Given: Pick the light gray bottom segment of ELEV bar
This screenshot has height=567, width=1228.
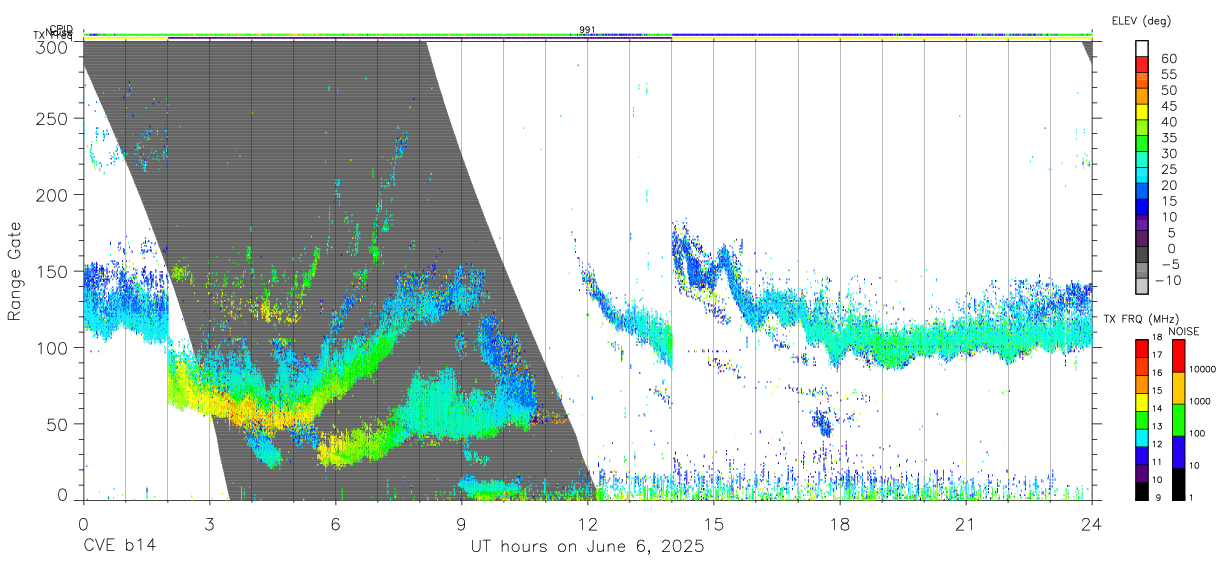Looking at the screenshot, I should click(x=1142, y=287).
